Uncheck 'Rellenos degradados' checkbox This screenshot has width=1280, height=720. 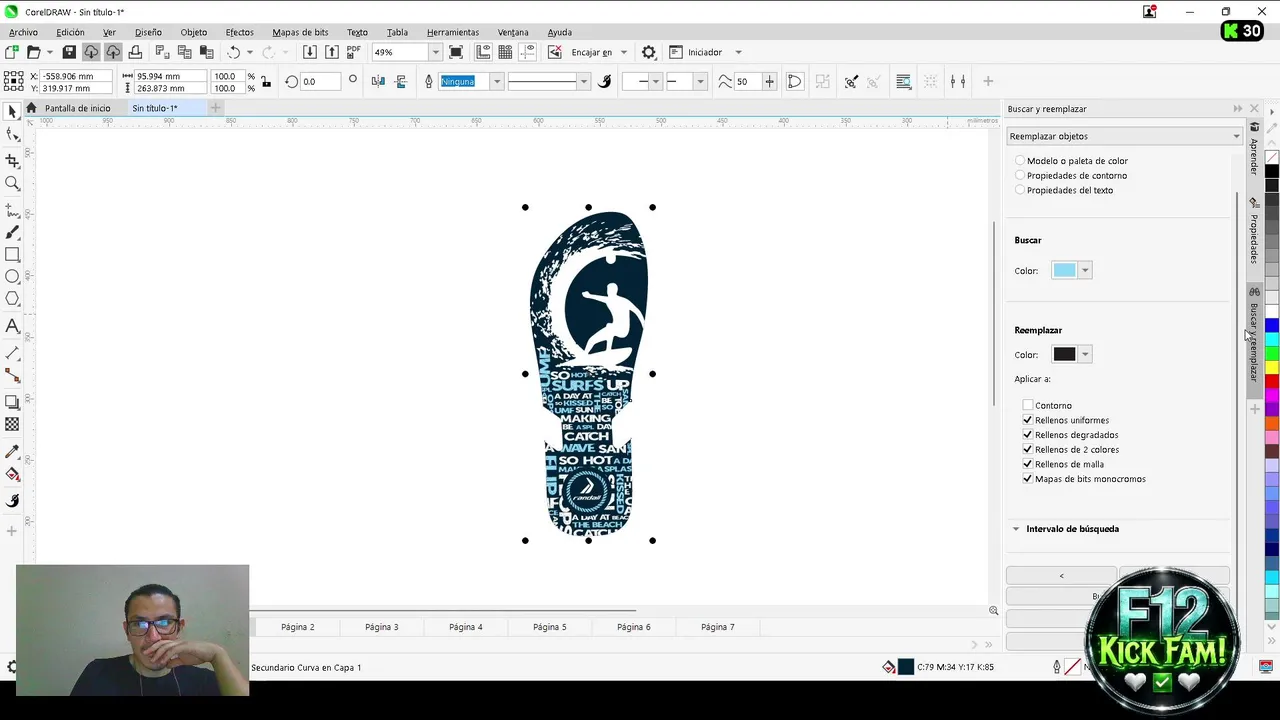(1027, 435)
